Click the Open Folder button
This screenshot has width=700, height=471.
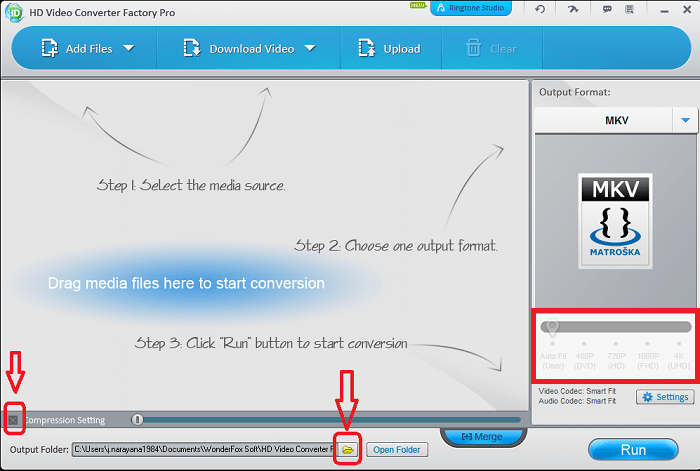tap(397, 450)
